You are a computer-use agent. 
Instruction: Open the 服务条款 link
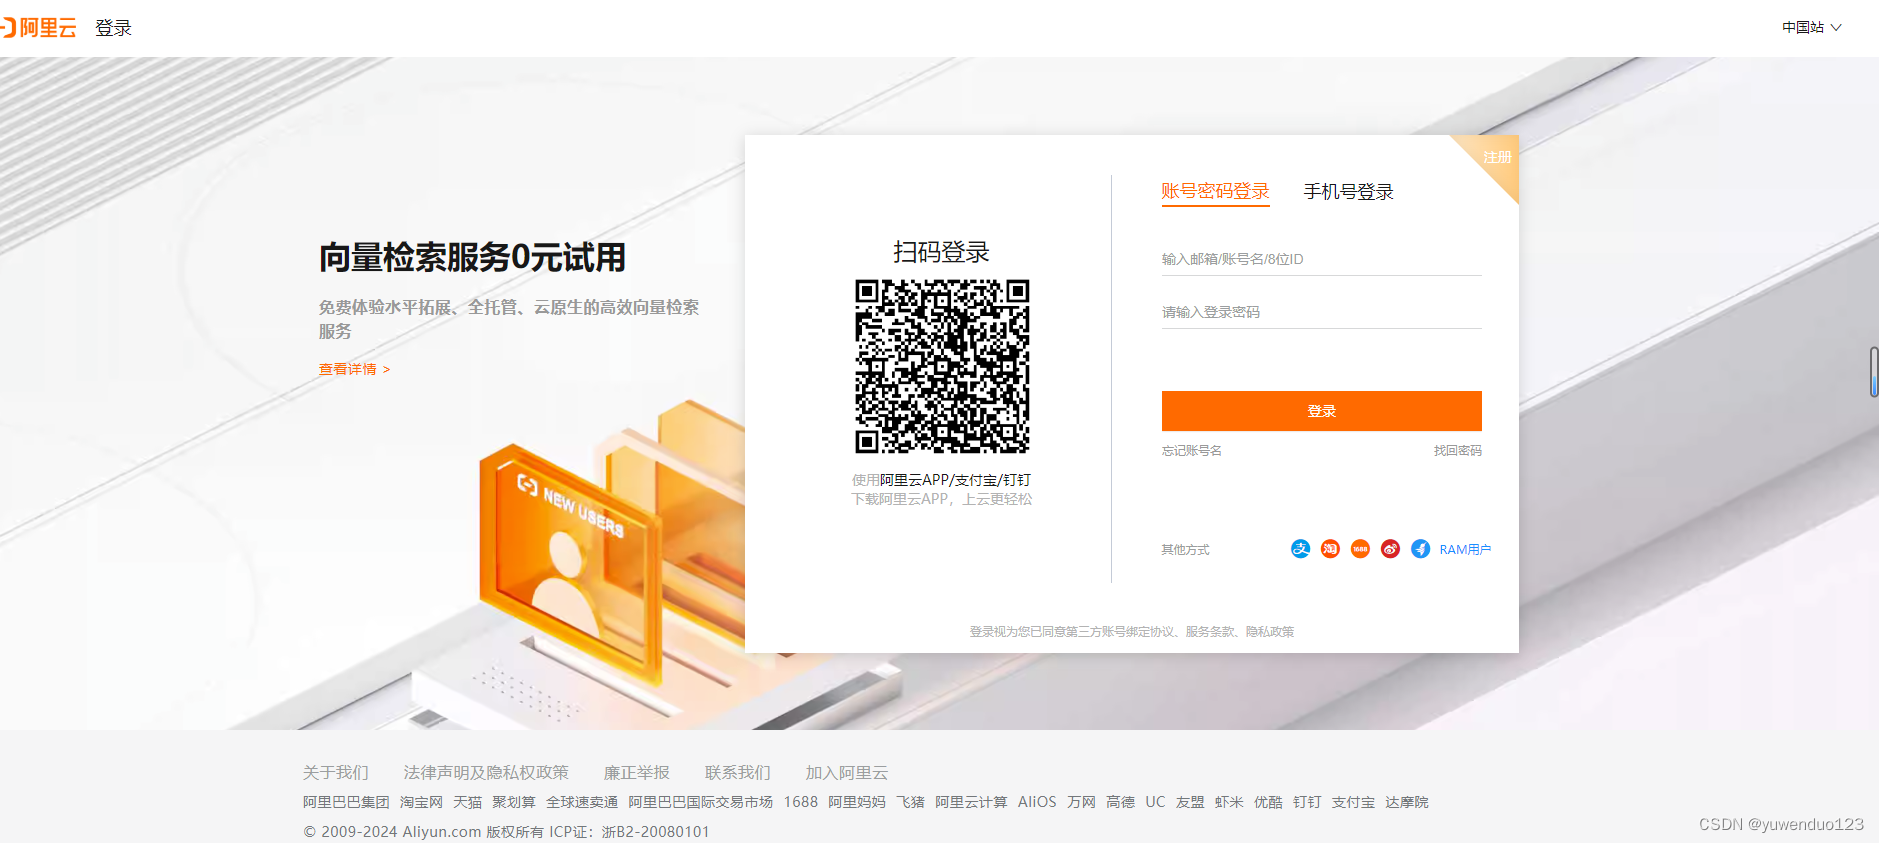pos(1210,632)
